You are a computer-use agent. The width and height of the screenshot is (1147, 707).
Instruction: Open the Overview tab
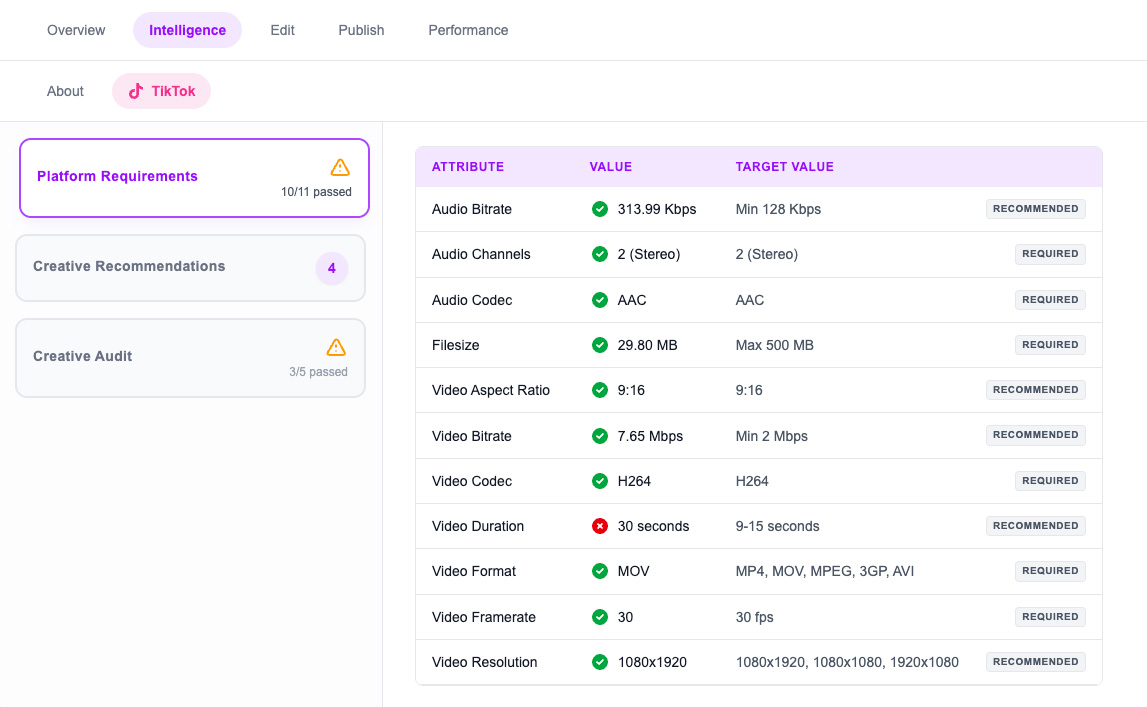[76, 30]
